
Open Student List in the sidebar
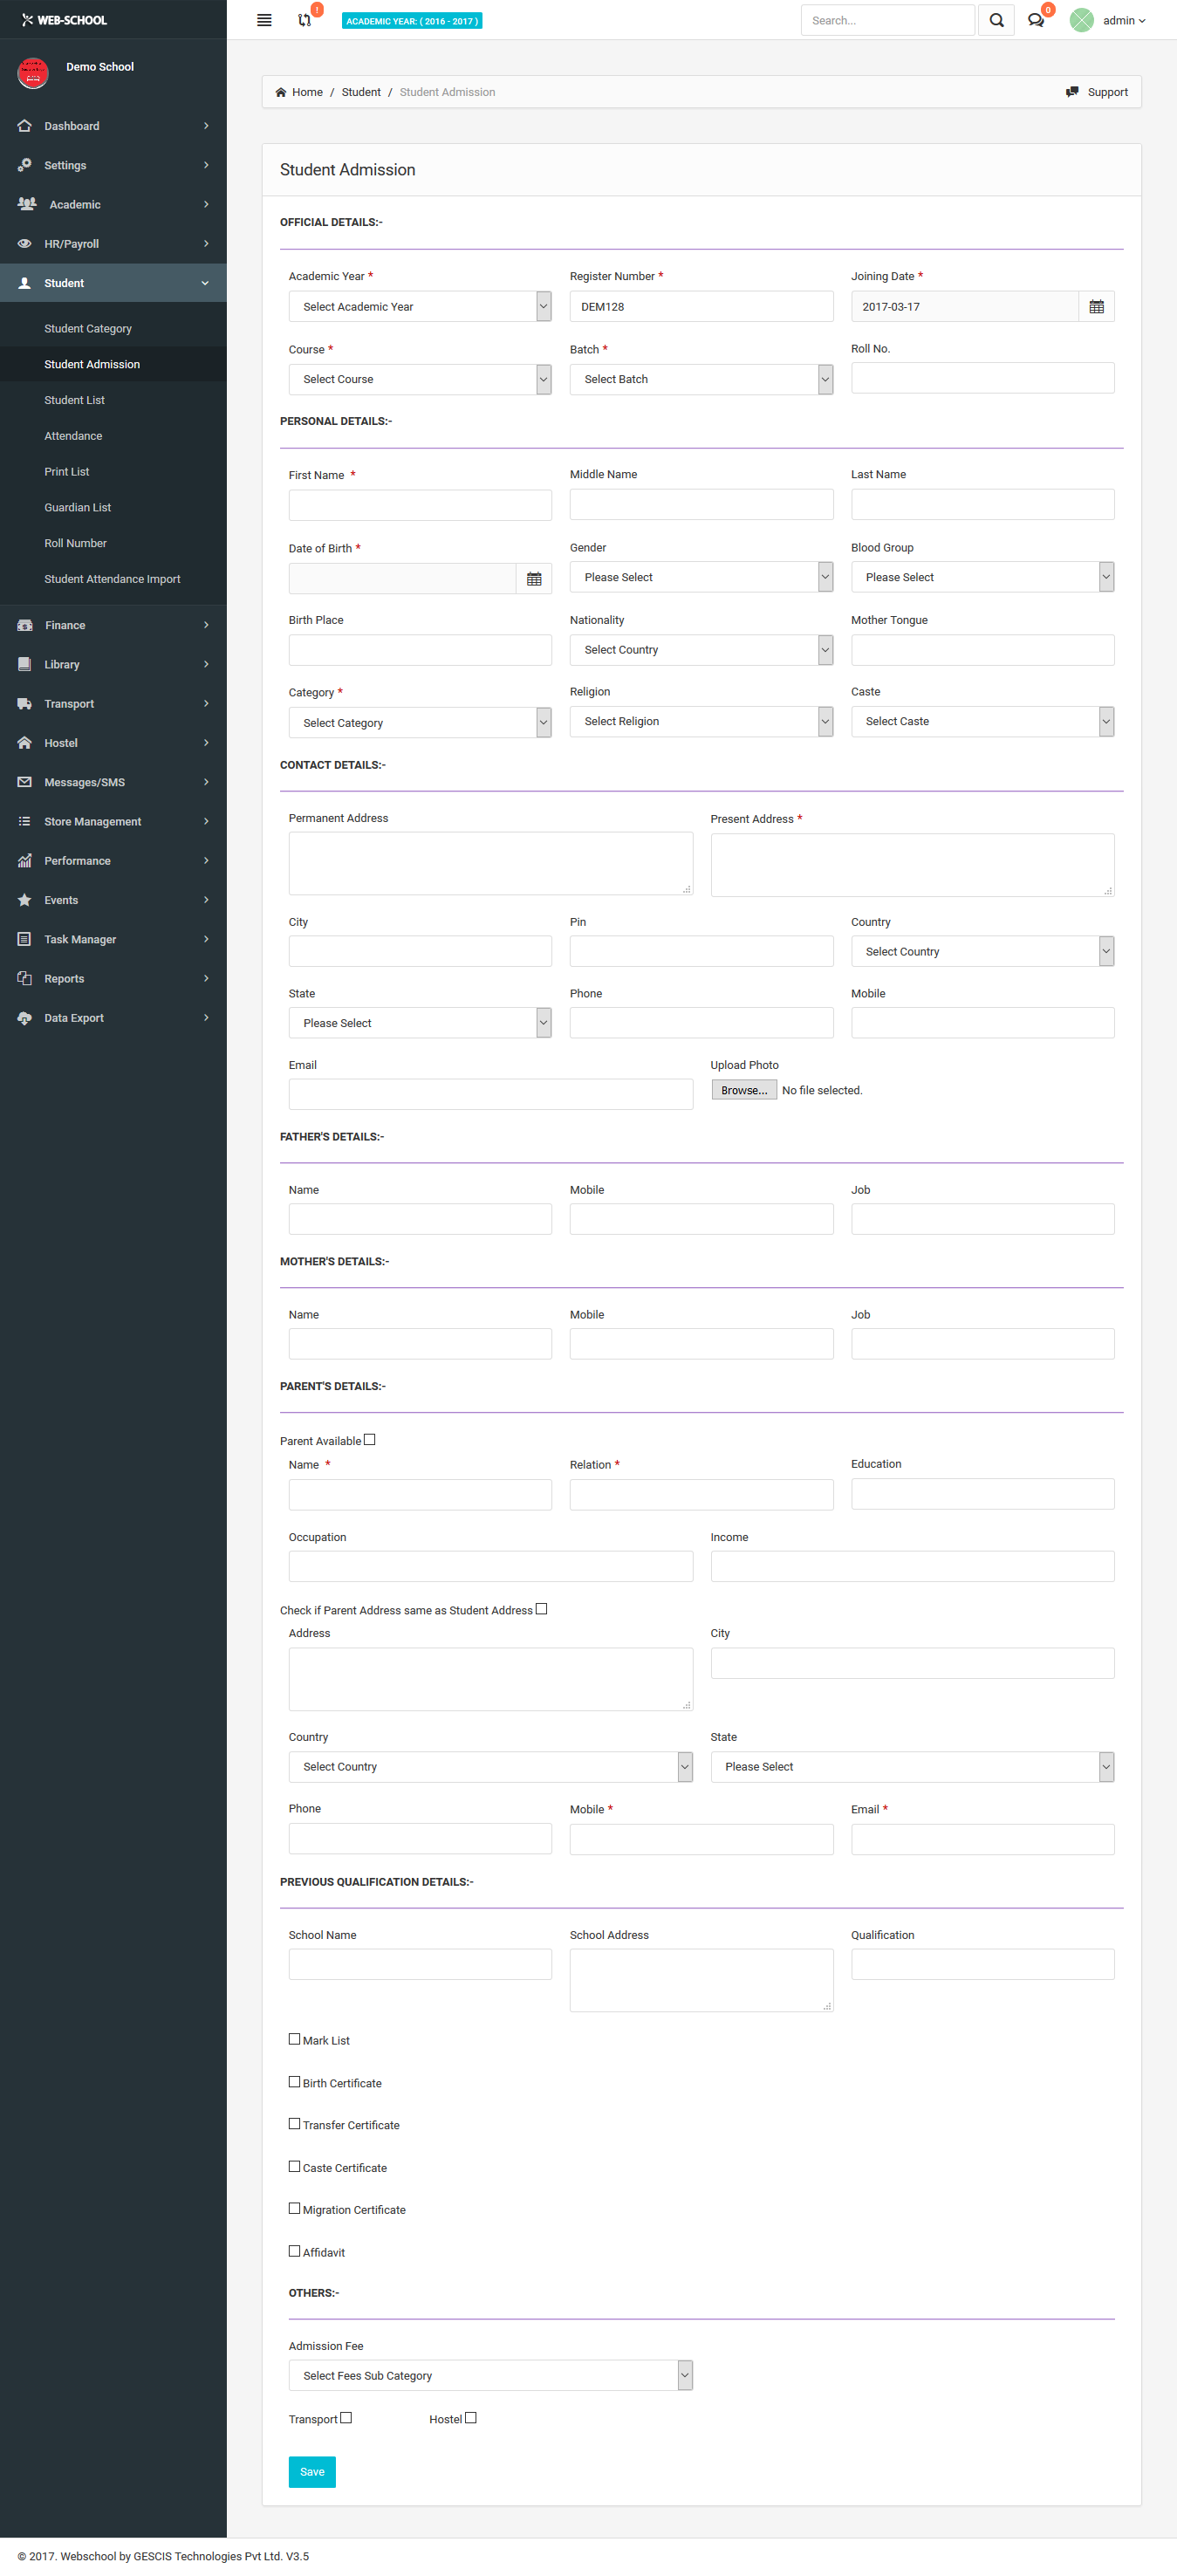74,400
